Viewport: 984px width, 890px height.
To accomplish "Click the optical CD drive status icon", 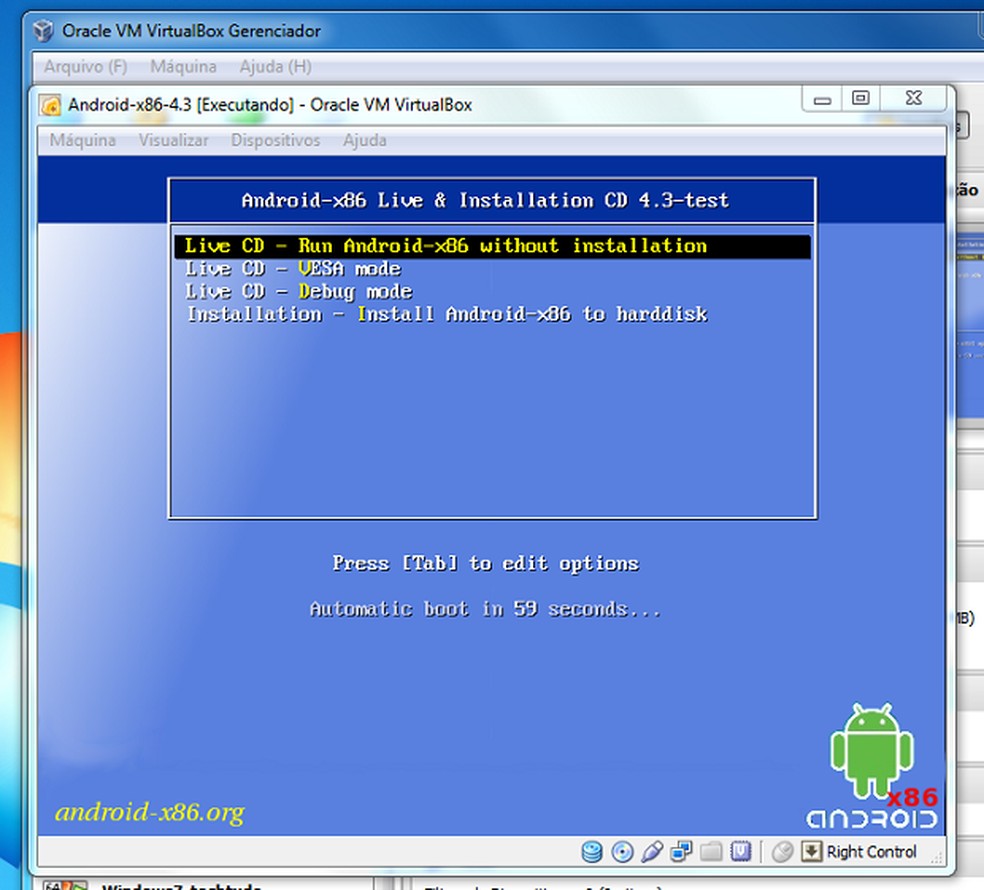I will [622, 852].
